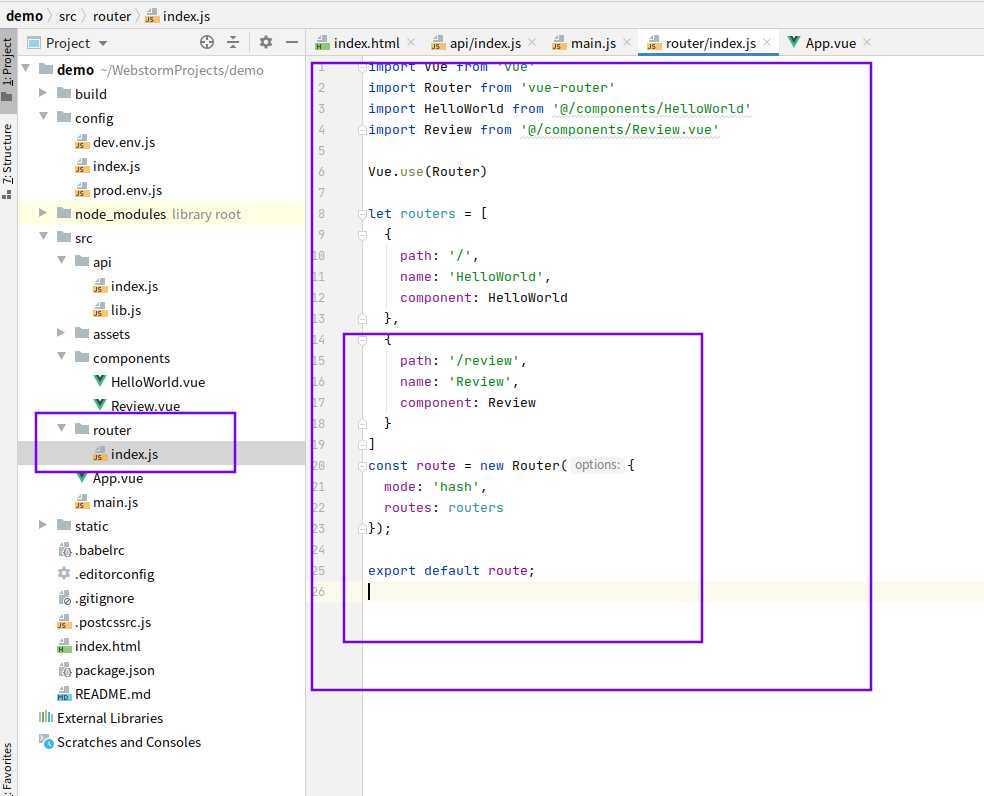Expand the build folder
The image size is (984, 796).
(x=43, y=92)
